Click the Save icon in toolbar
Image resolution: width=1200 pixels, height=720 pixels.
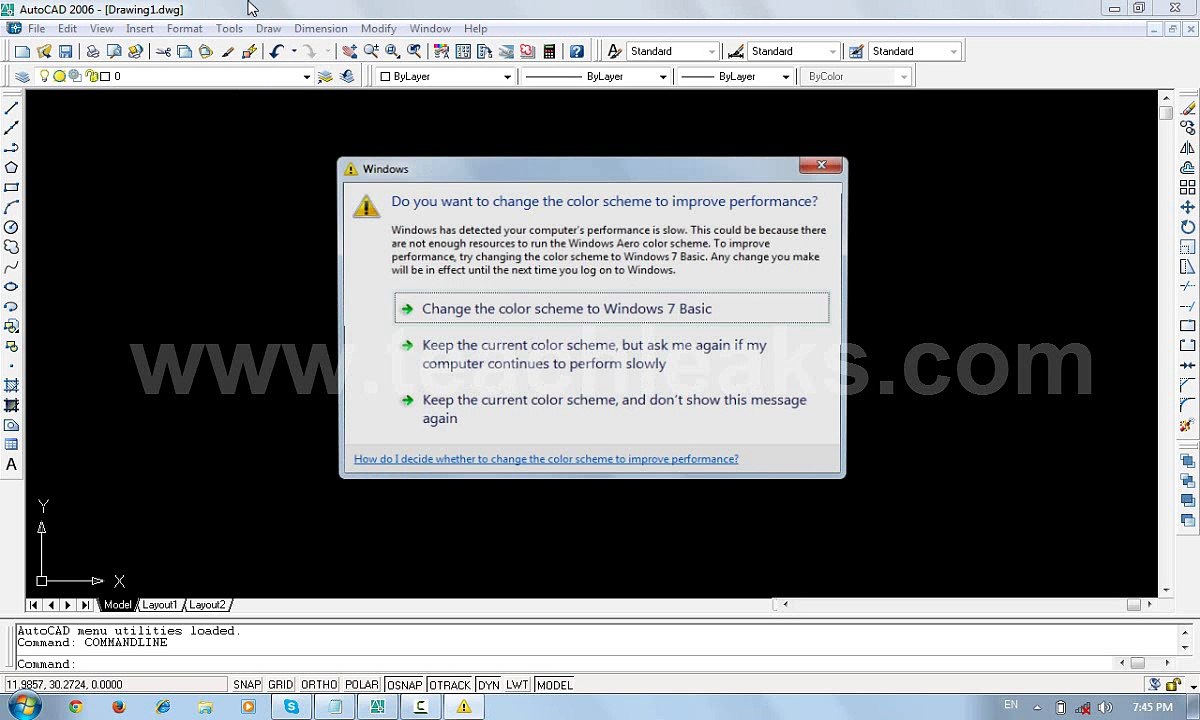65,51
